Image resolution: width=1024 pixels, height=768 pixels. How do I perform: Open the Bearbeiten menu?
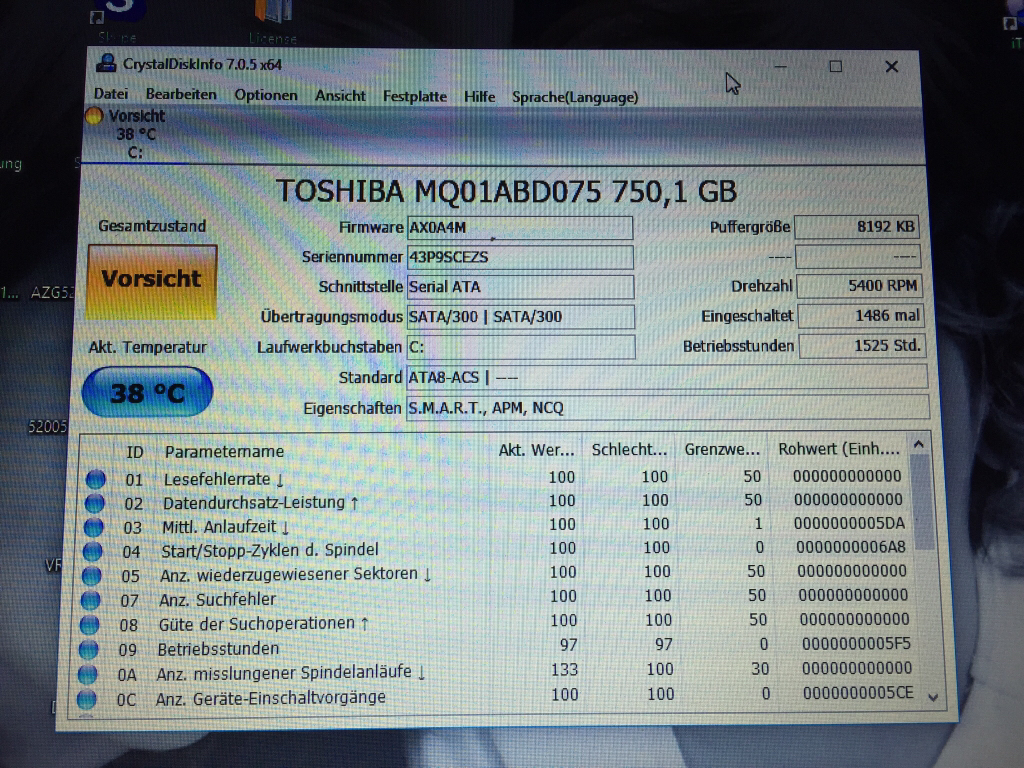pyautogui.click(x=181, y=95)
